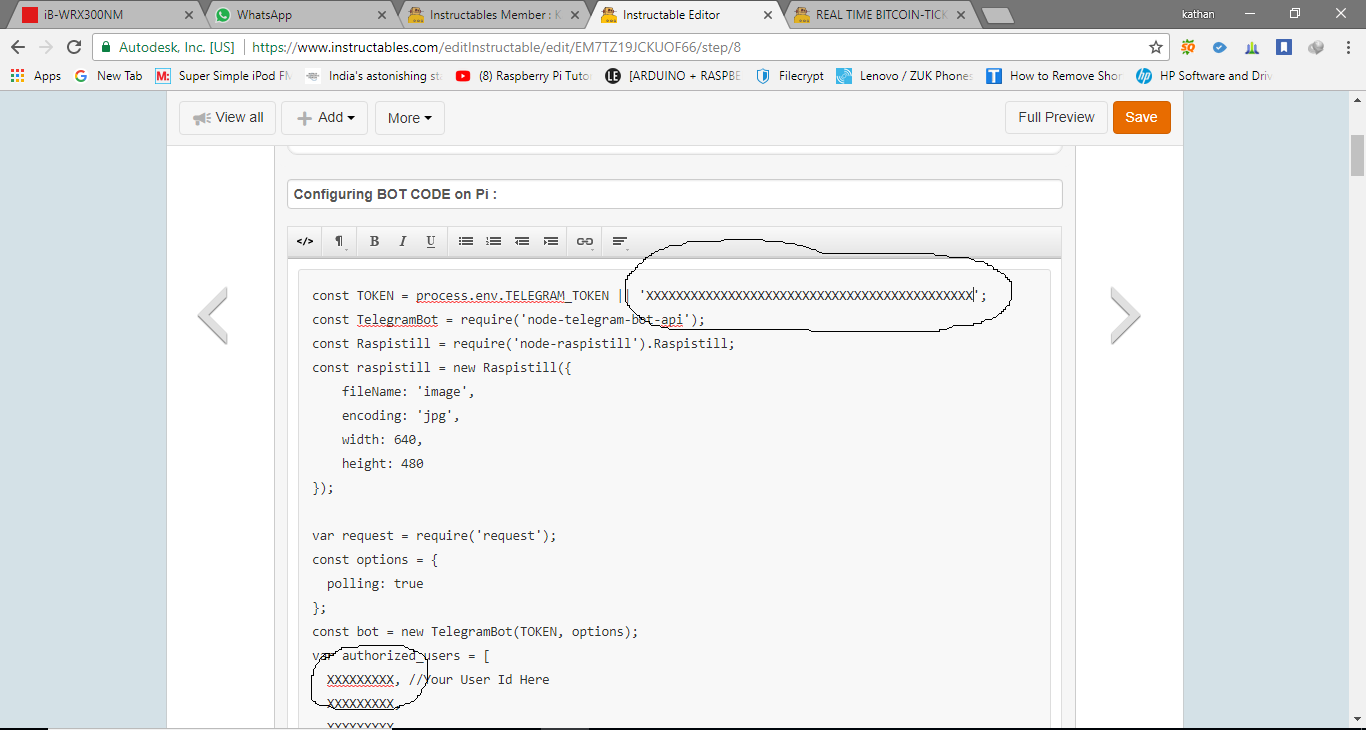
Task: Click the grey speech bubbles extension icon
Action: click(1316, 47)
